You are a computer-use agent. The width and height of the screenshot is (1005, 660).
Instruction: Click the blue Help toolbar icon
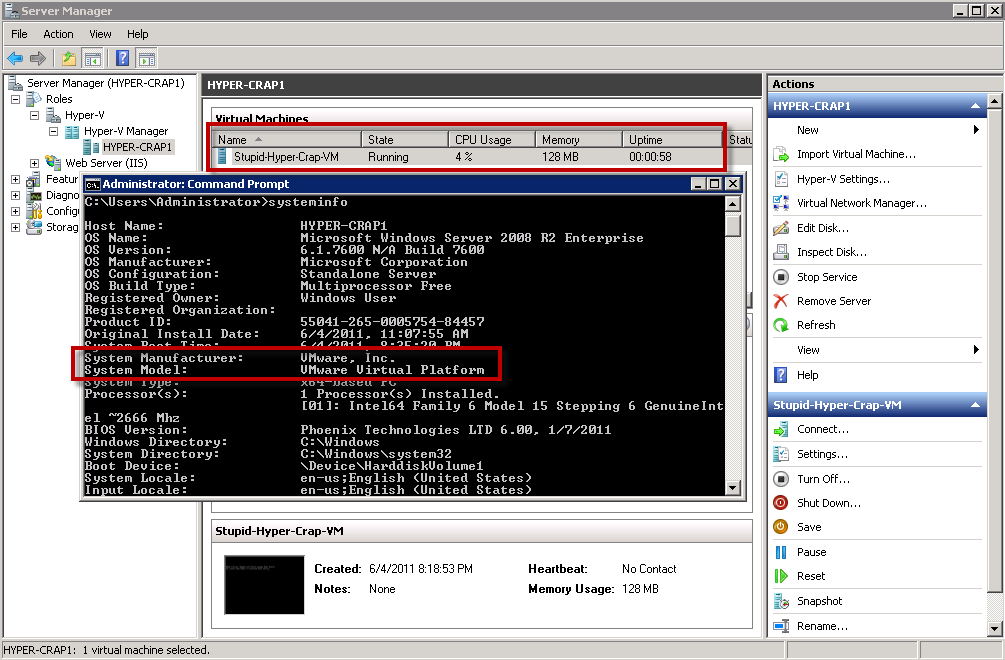(122, 59)
